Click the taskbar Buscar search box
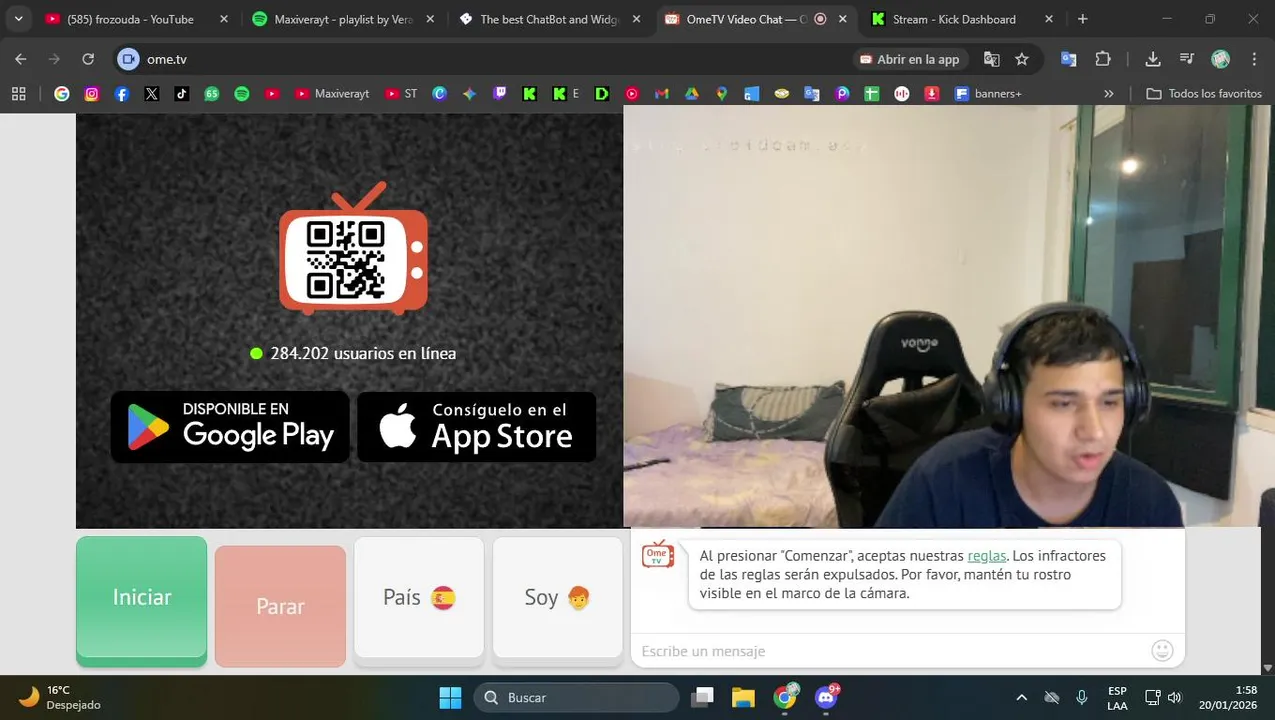Screen dimensions: 1275x720 [576, 697]
